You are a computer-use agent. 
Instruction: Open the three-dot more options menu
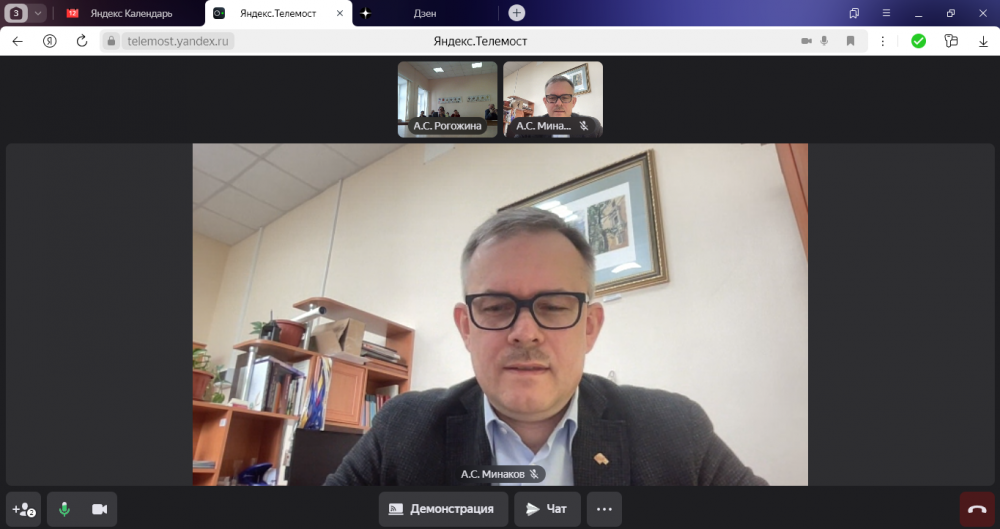pyautogui.click(x=604, y=509)
